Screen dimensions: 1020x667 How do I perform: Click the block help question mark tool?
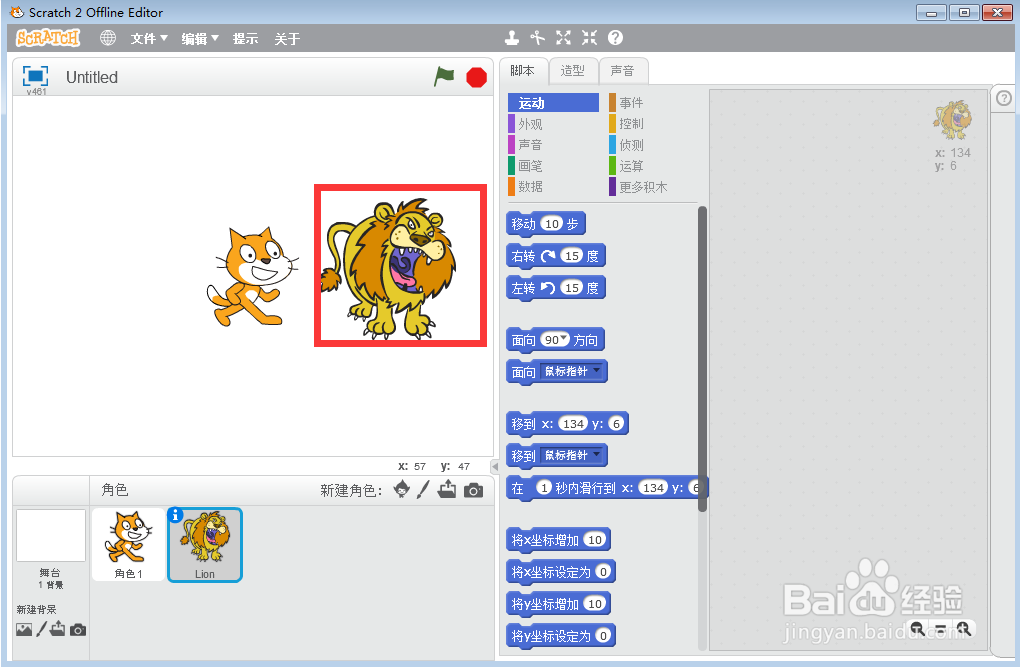[x=615, y=38]
